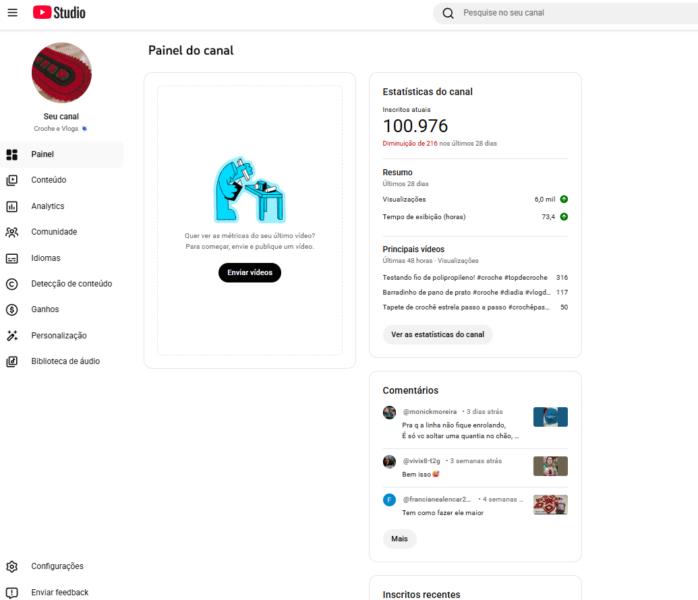
Task: Click the Idiomas subtitles icon
Action: (12, 258)
